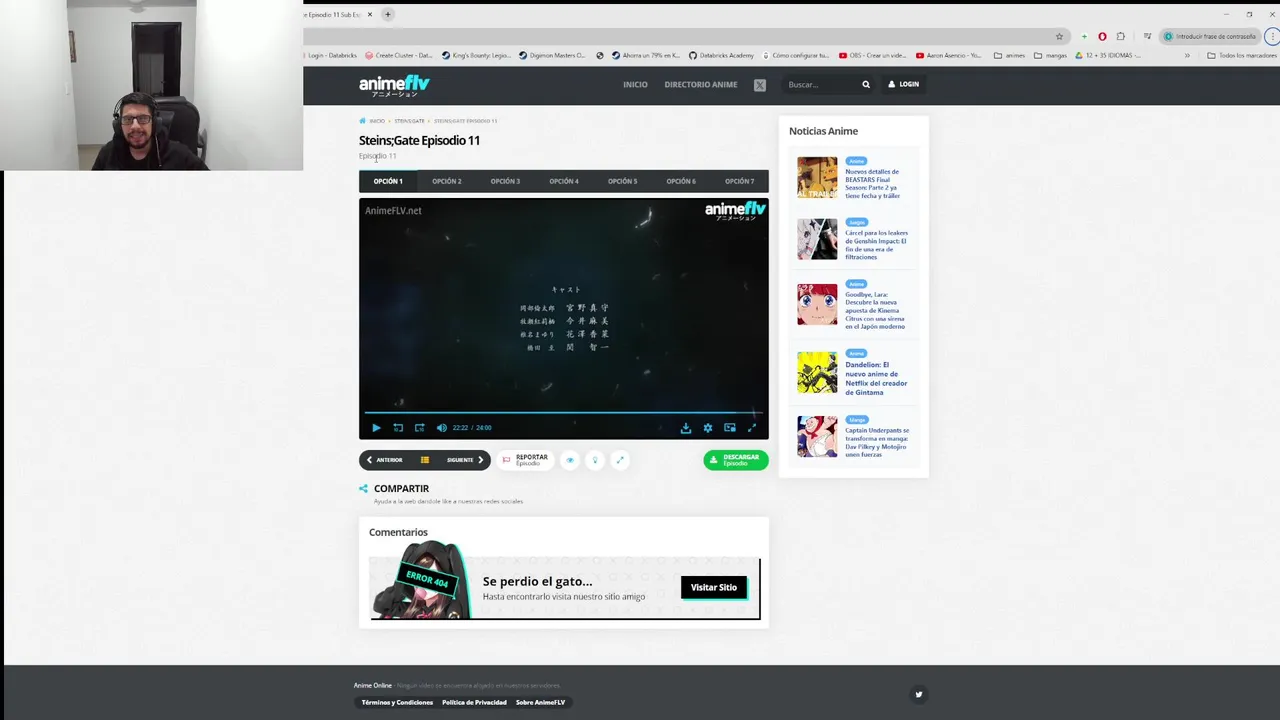Open STEINS;GATE breadcrumb link
Screen dimensions: 1280x720
pyautogui.click(x=409, y=121)
